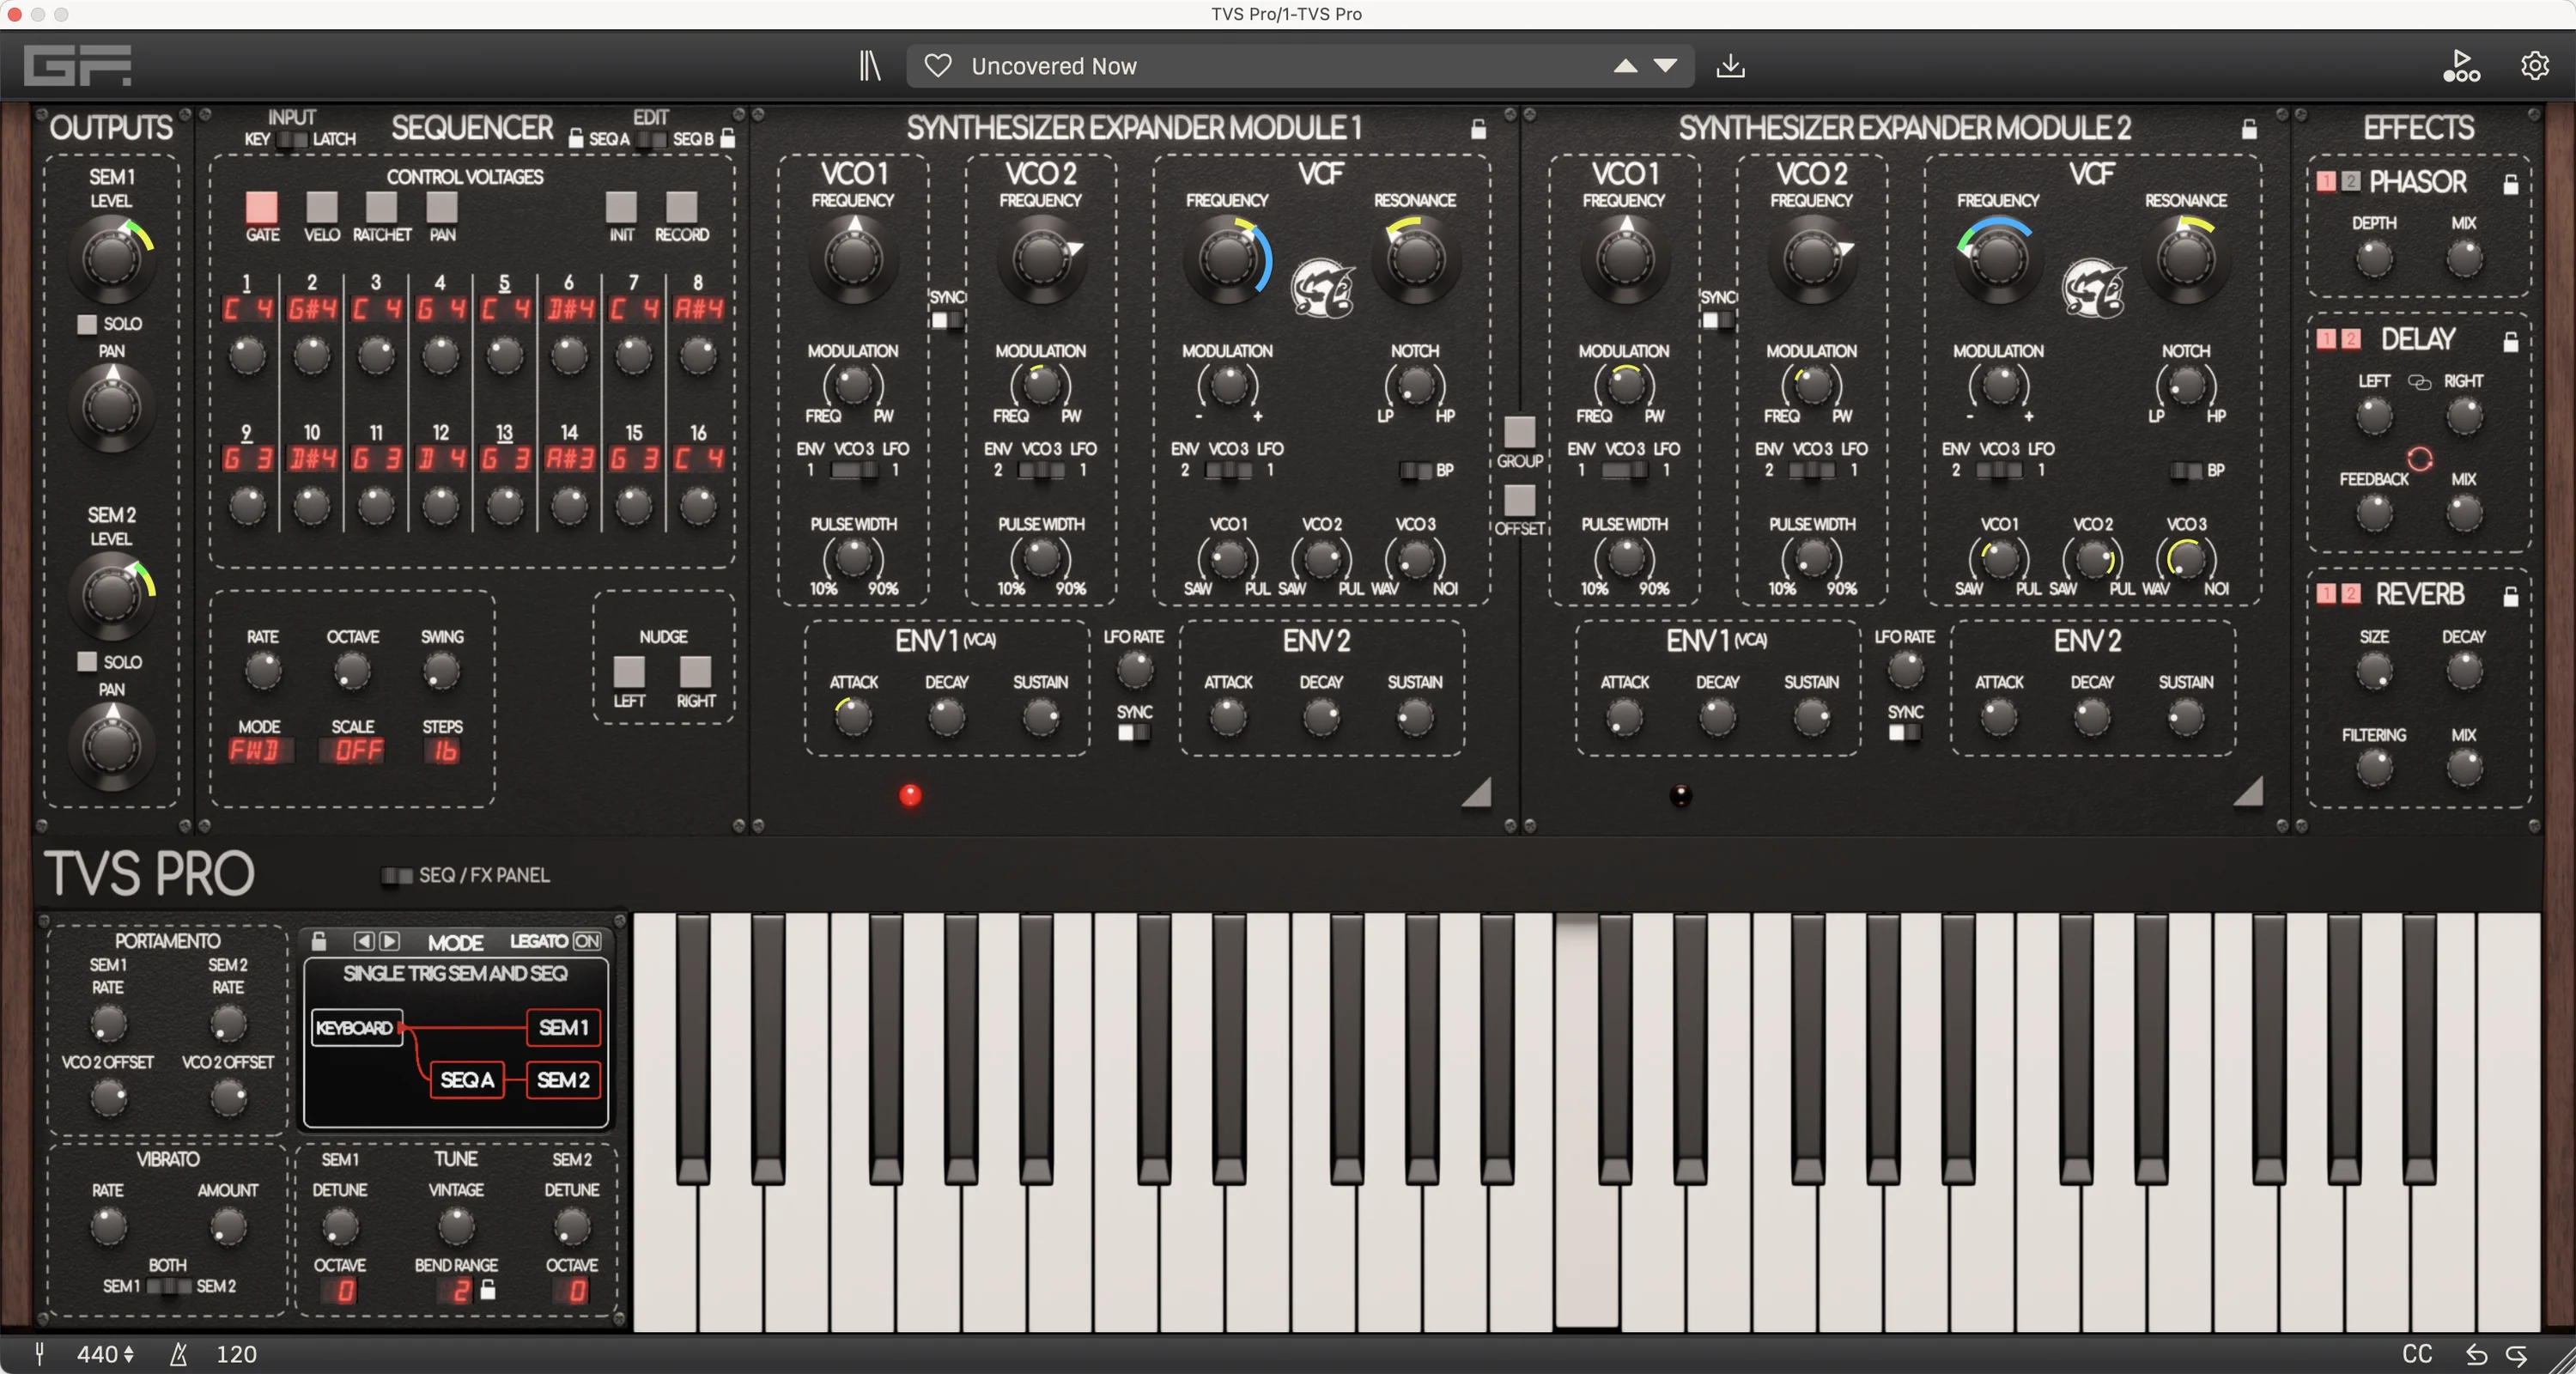Toggle the Delay lock icon
This screenshot has height=1374, width=2576.
coord(2510,342)
